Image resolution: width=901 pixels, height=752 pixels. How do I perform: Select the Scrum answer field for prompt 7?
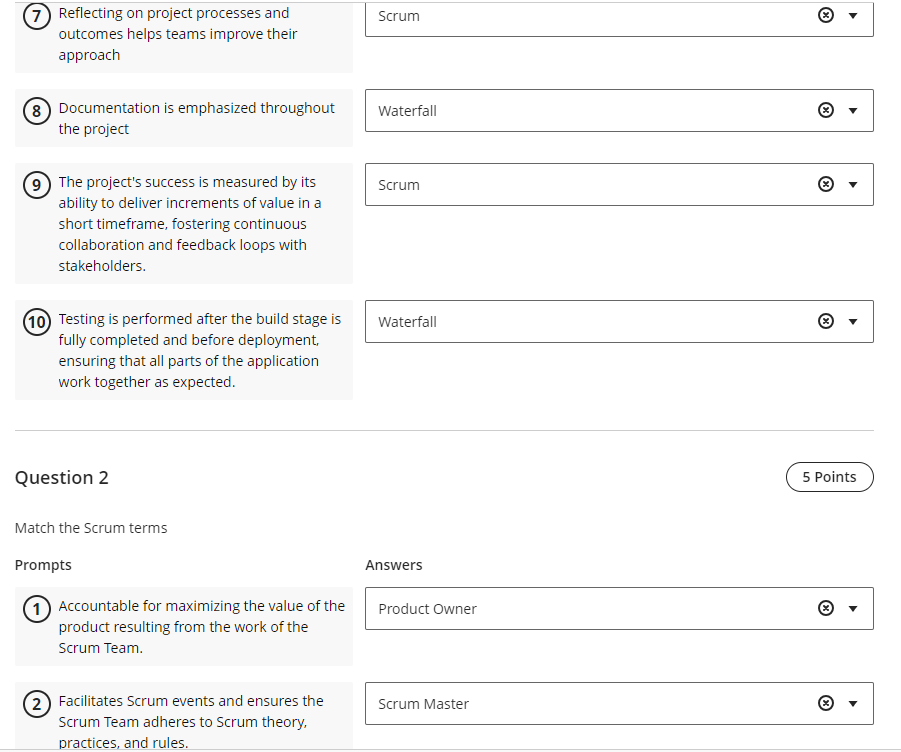pyautogui.click(x=600, y=15)
